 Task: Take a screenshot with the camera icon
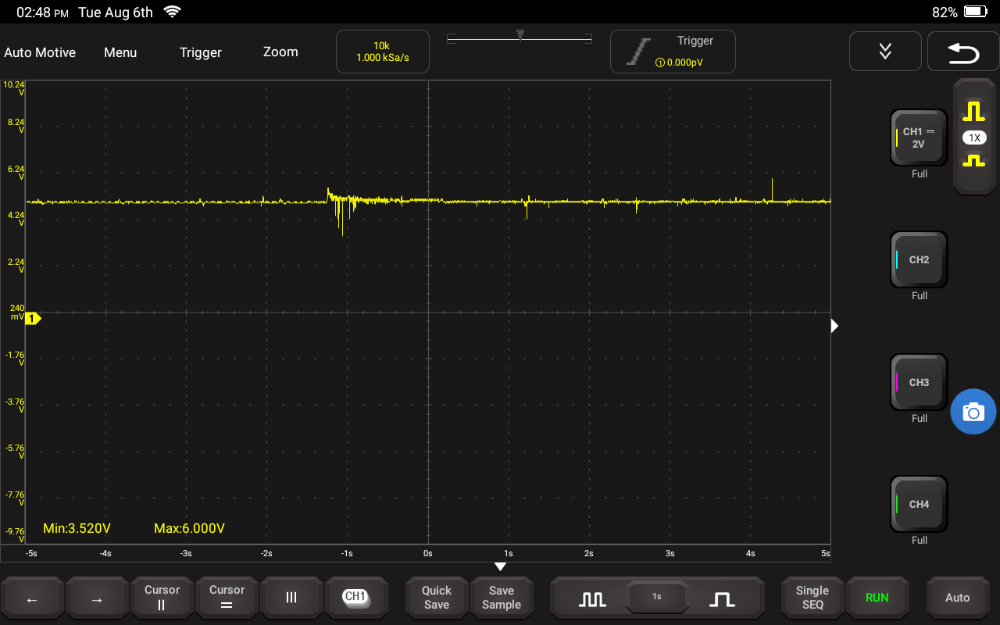(973, 412)
